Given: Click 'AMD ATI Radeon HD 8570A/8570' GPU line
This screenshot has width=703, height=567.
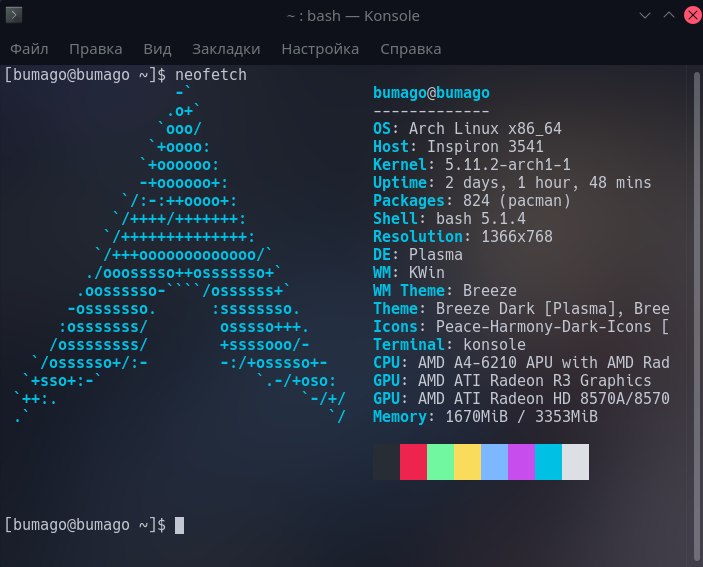Looking at the screenshot, I should point(544,398).
